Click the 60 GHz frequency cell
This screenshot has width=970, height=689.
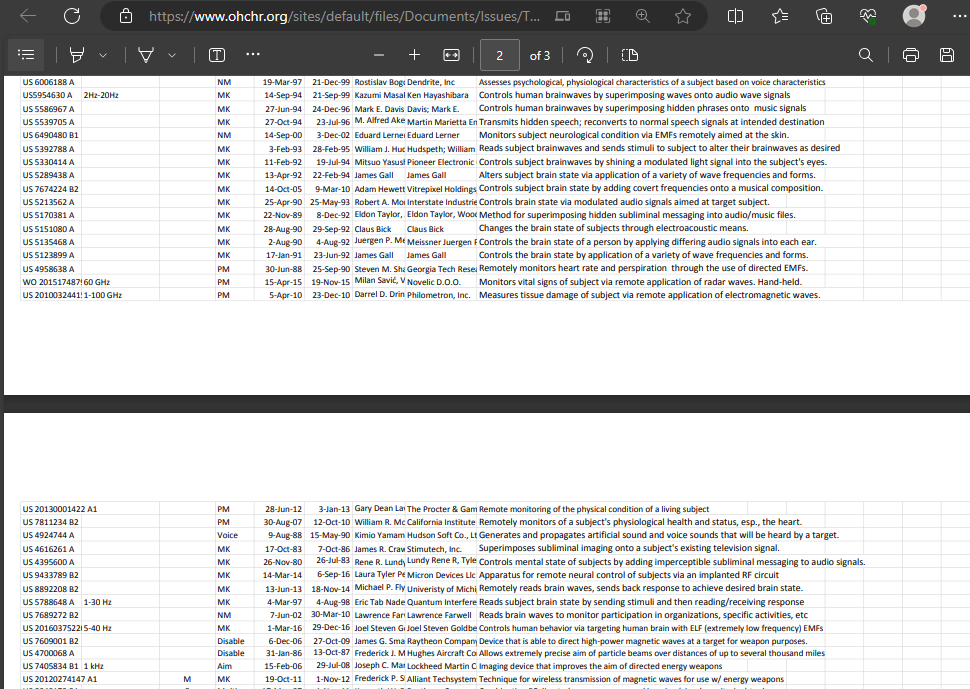pyautogui.click(x=97, y=282)
